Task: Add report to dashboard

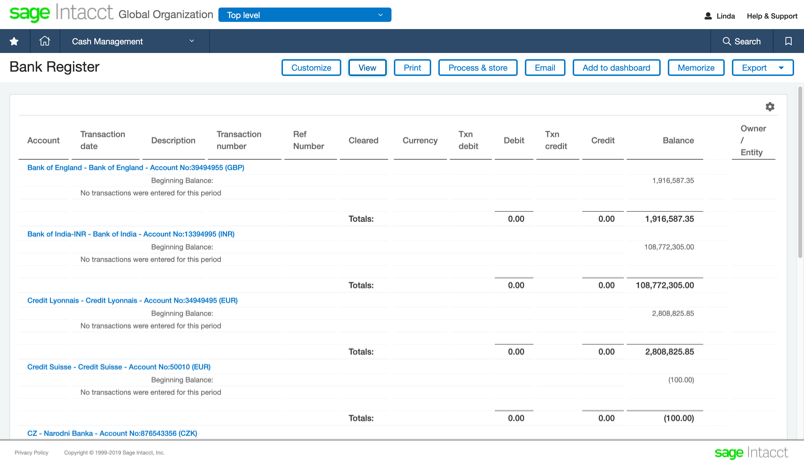Action: pos(616,68)
